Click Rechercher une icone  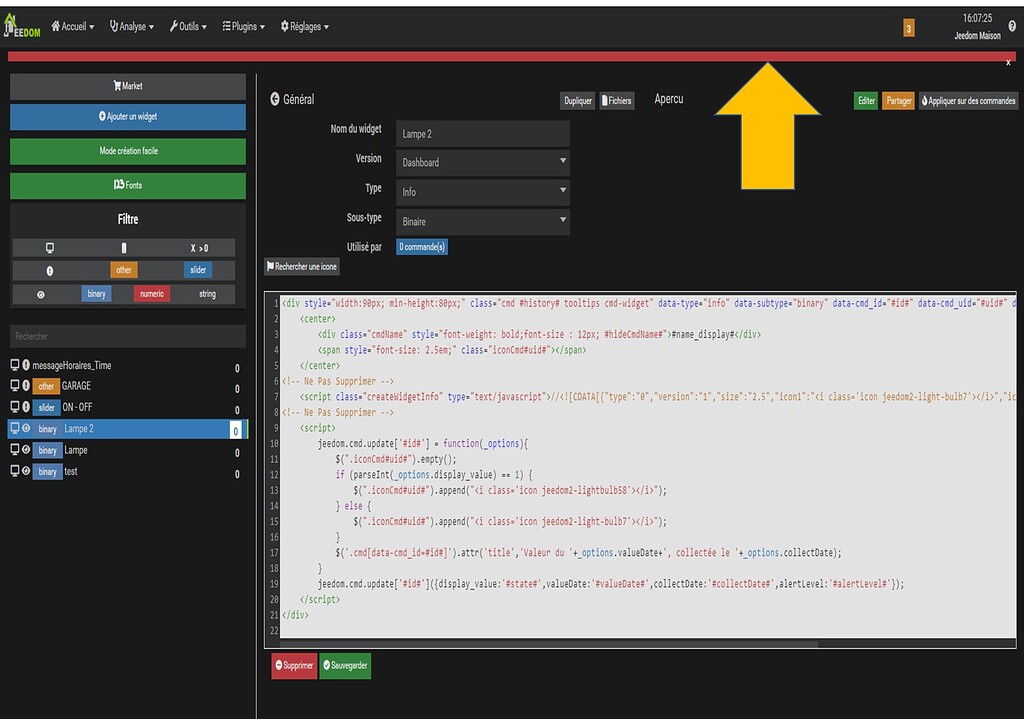[302, 266]
